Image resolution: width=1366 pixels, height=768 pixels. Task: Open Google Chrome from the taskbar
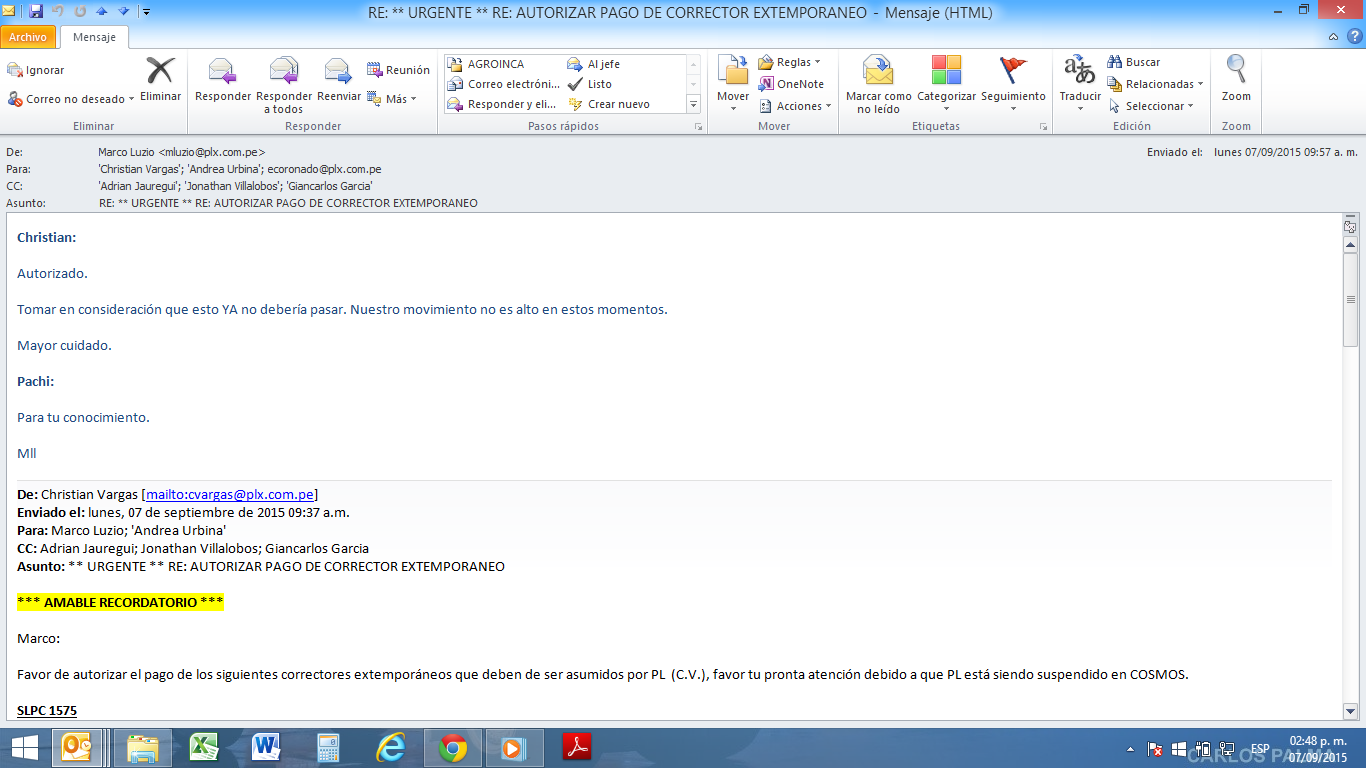point(452,747)
